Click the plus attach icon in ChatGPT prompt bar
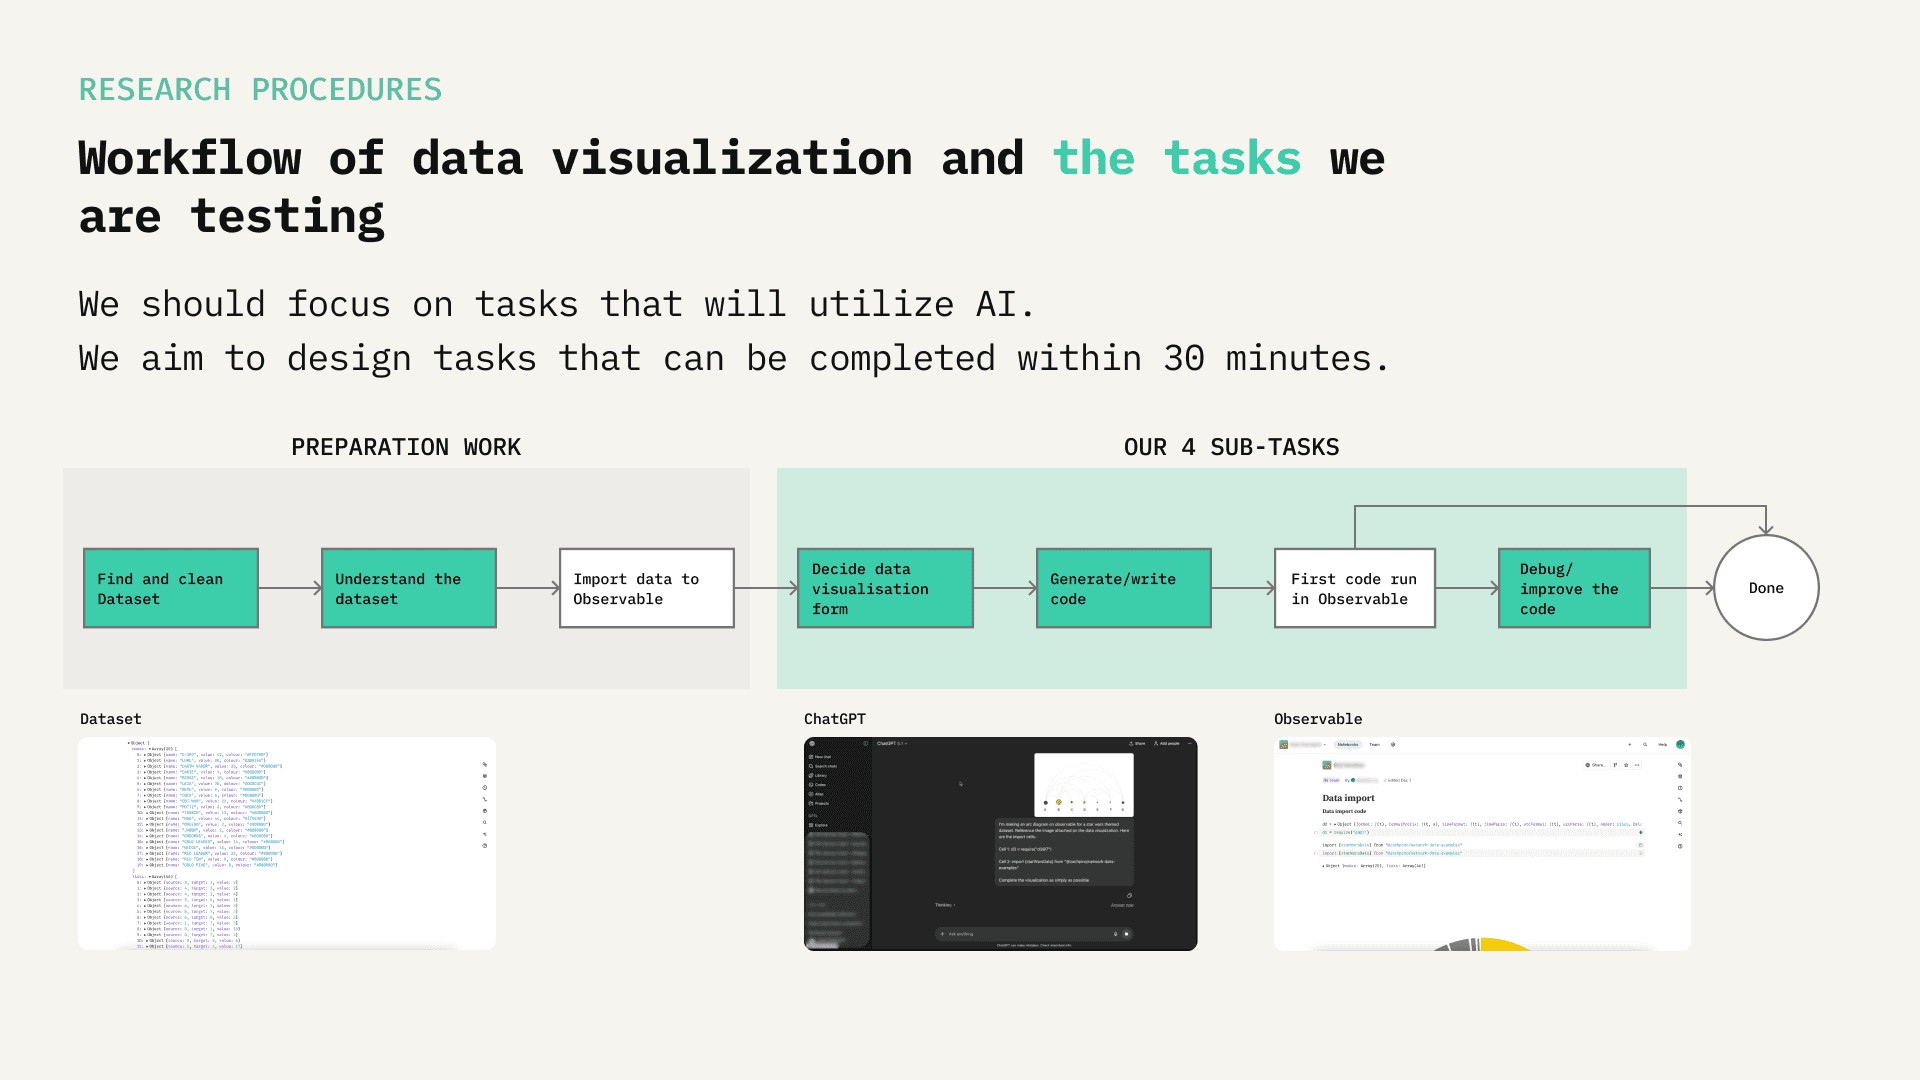The width and height of the screenshot is (1920, 1080). coord(942,934)
